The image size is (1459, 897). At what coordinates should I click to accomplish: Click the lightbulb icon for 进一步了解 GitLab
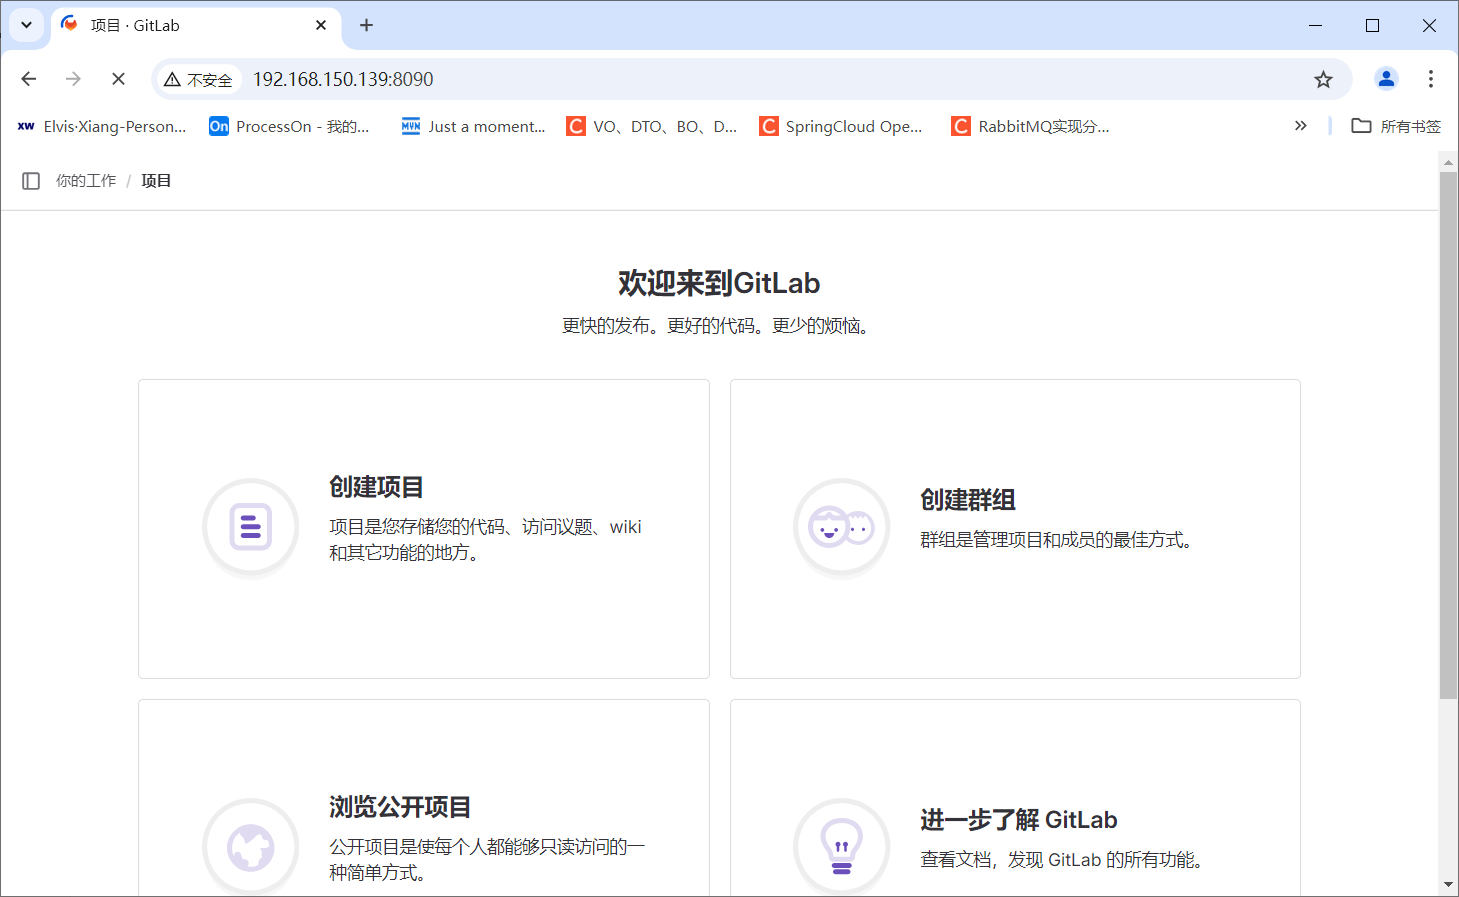pyautogui.click(x=841, y=847)
